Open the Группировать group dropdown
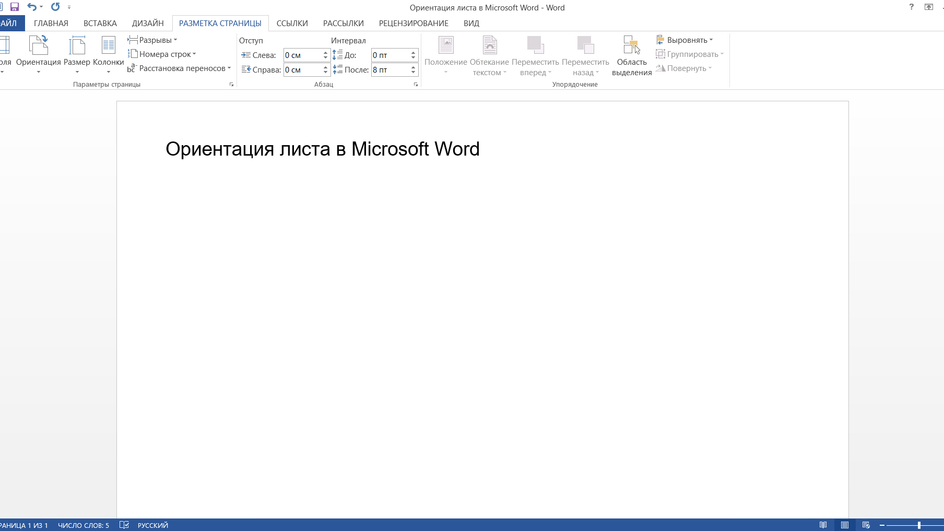The width and height of the screenshot is (944, 531). 689,54
